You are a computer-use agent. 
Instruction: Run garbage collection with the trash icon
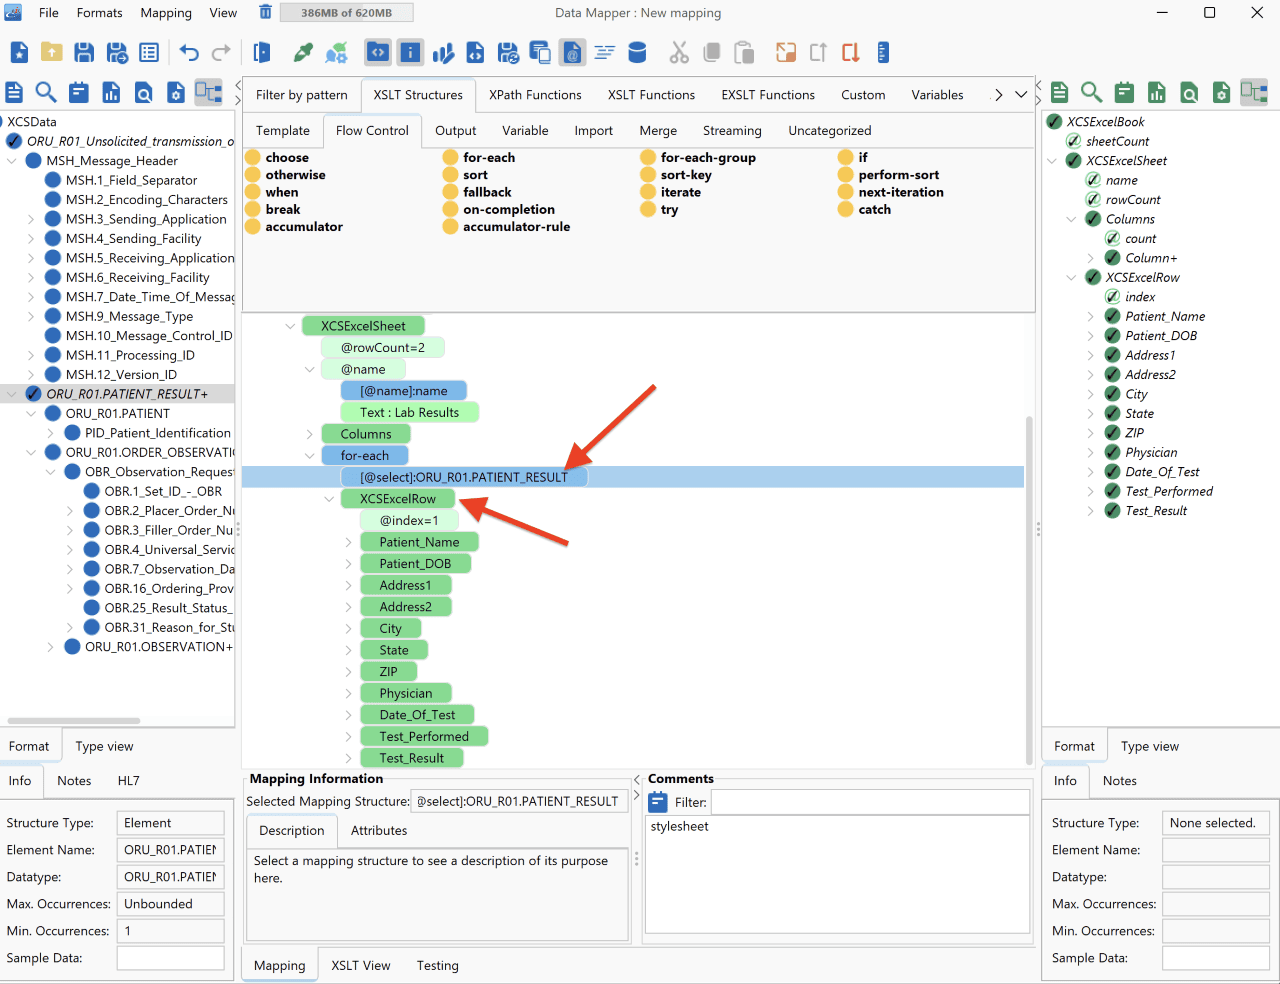click(x=265, y=13)
